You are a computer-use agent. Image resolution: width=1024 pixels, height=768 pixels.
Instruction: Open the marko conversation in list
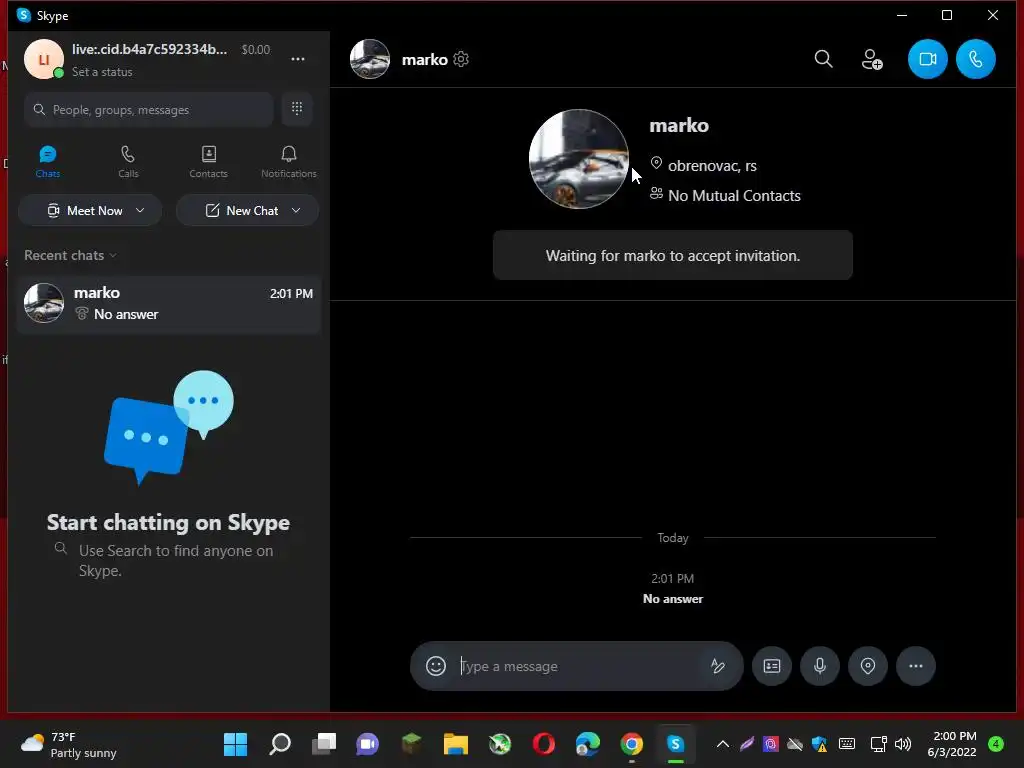pyautogui.click(x=168, y=304)
